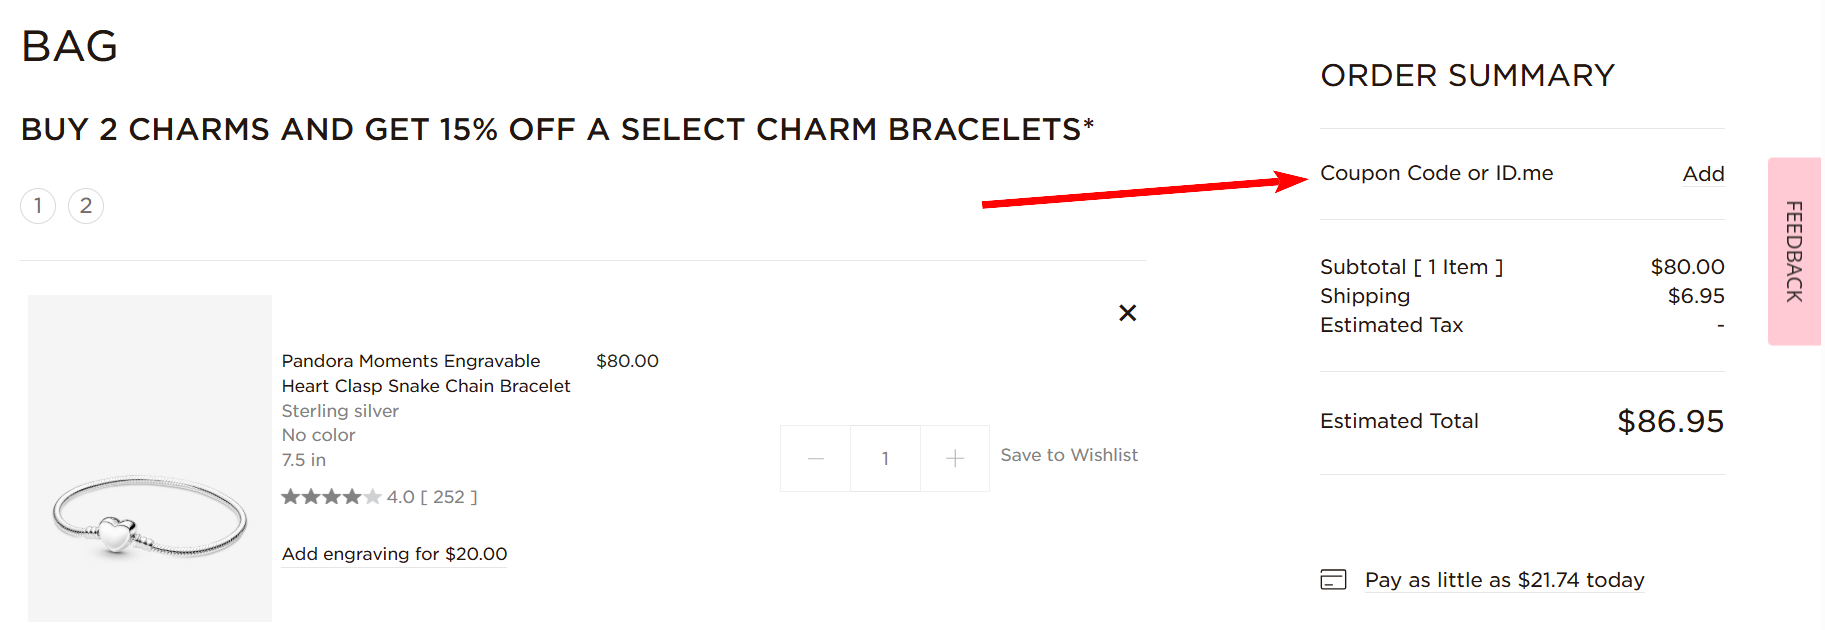Click the charms 15% off promo banner

pos(557,129)
